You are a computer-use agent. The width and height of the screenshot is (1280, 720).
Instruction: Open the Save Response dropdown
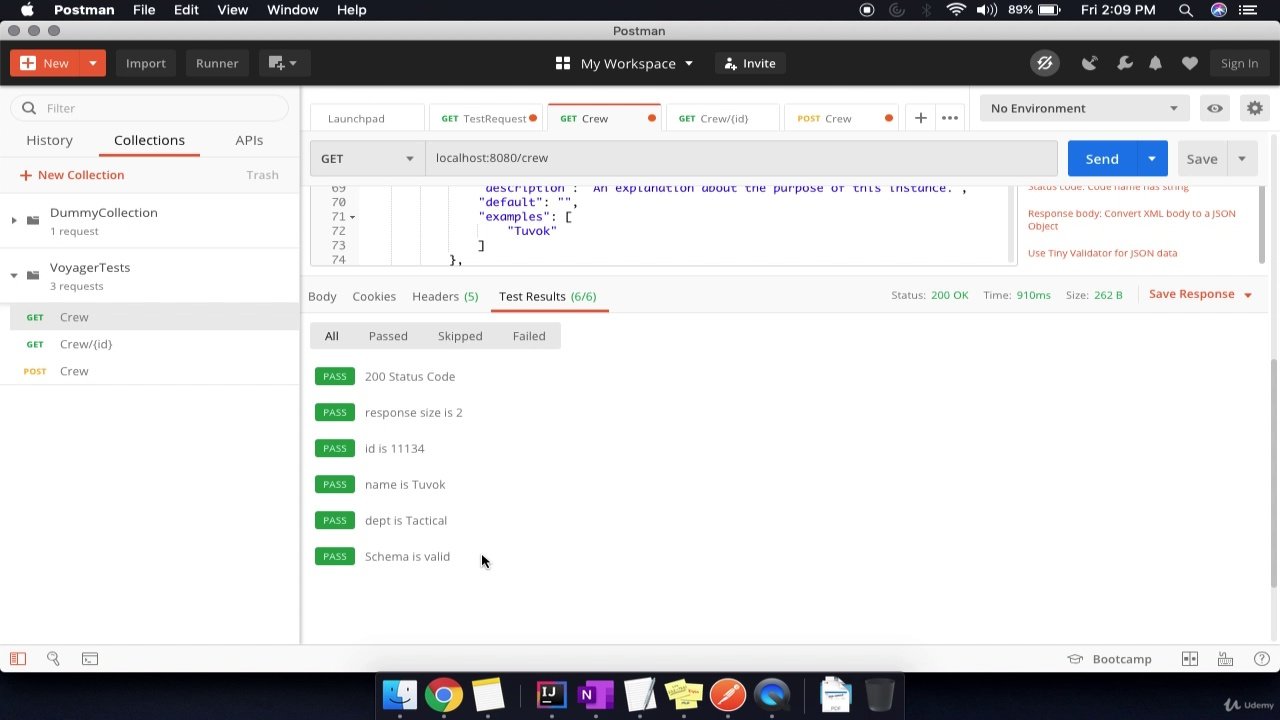[1200, 294]
